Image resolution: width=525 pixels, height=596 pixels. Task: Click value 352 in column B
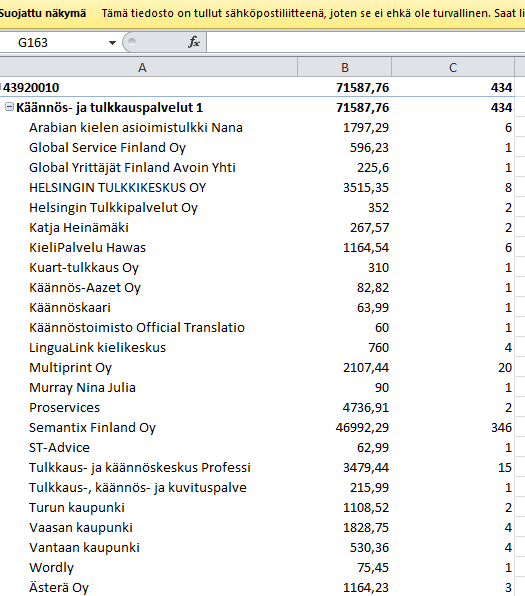click(378, 208)
